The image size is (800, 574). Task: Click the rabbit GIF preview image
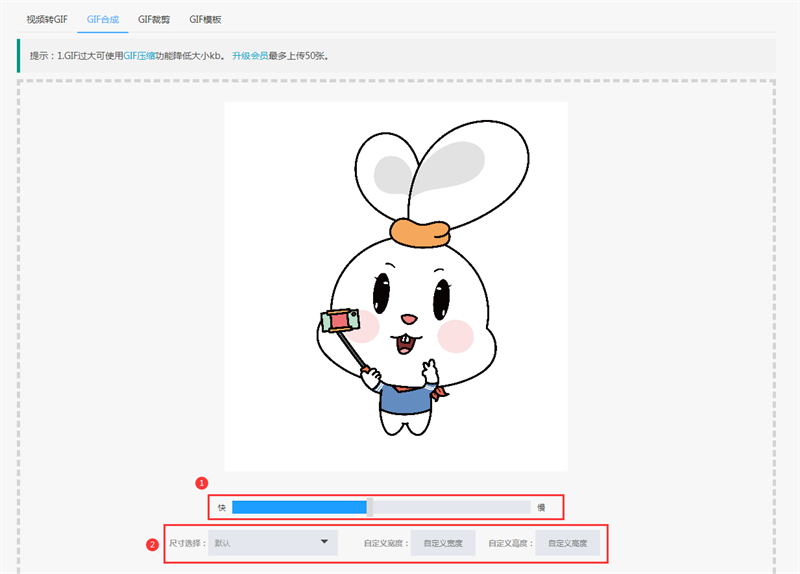pyautogui.click(x=396, y=286)
